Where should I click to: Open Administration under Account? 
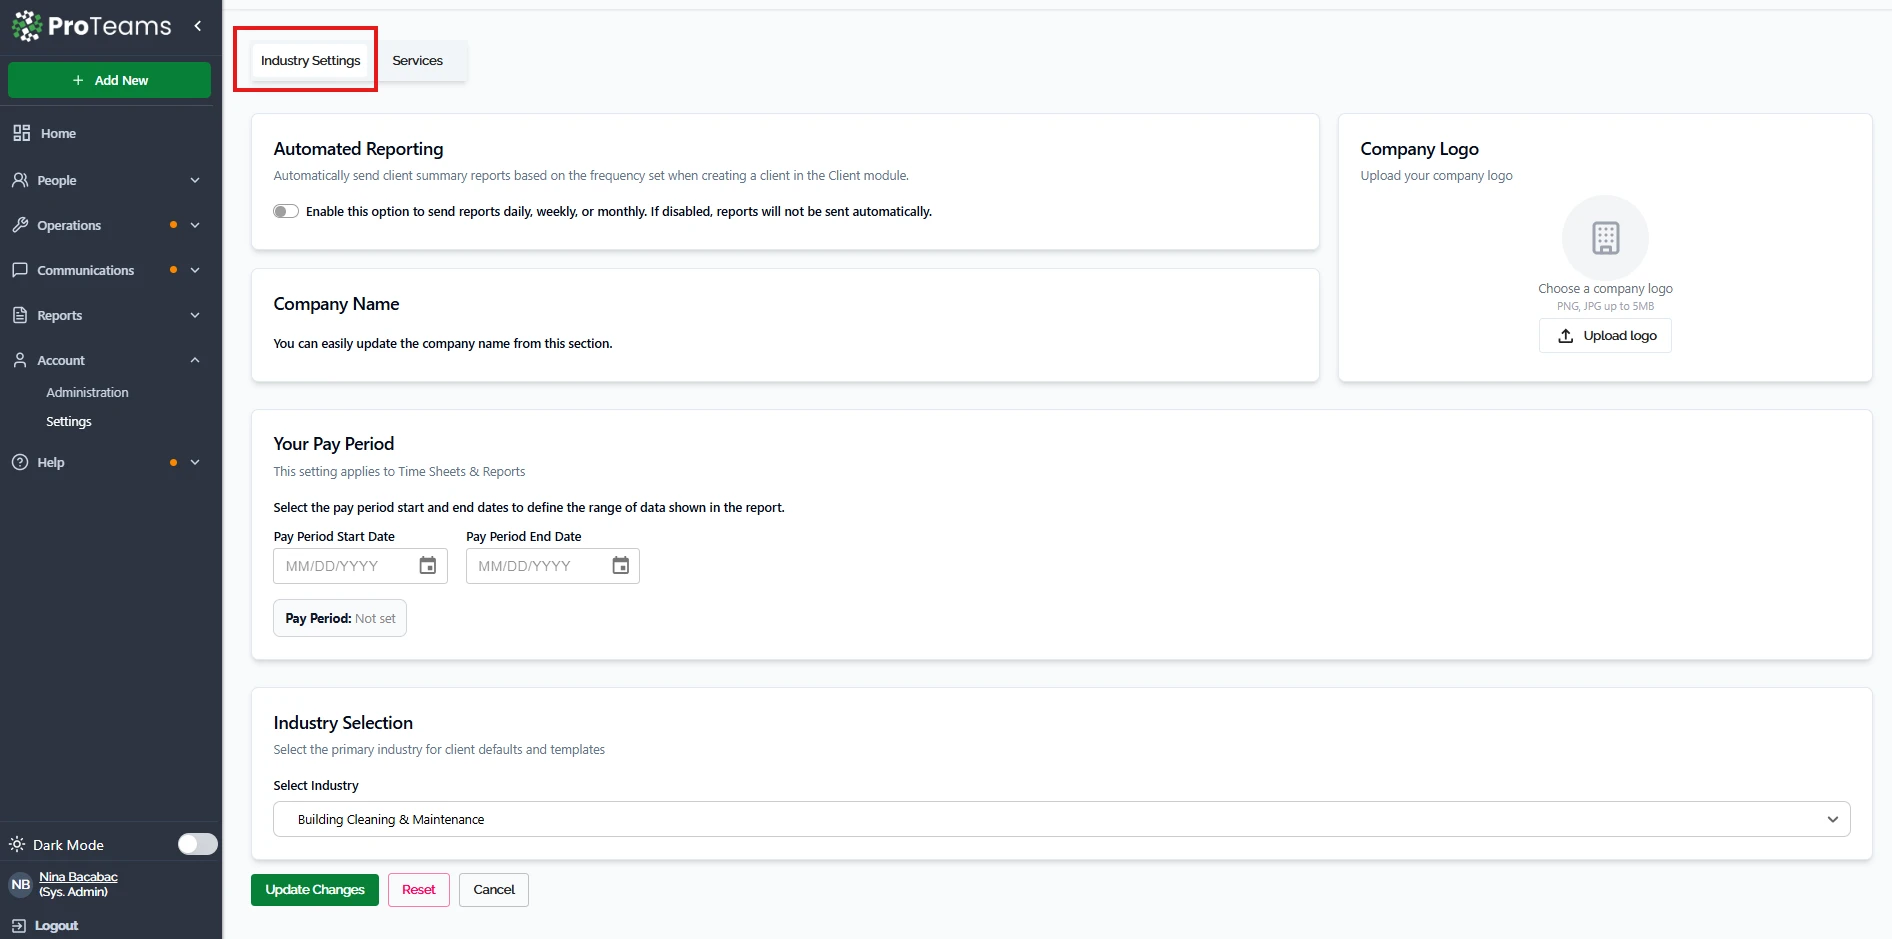[87, 392]
